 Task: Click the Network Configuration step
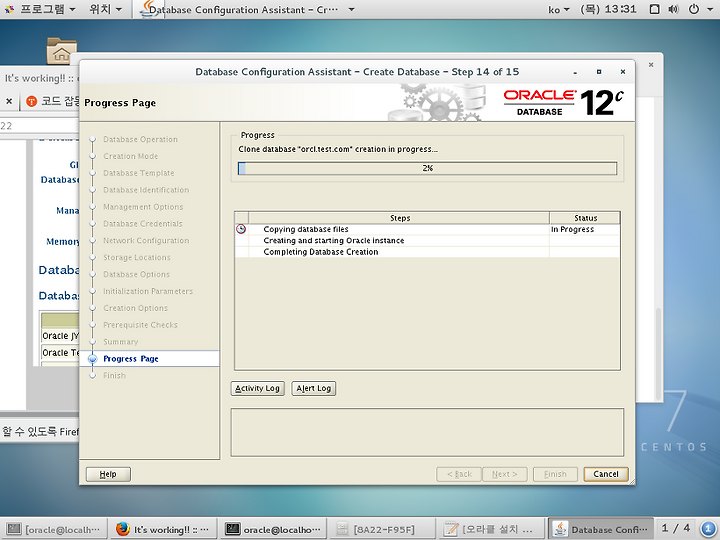(146, 240)
